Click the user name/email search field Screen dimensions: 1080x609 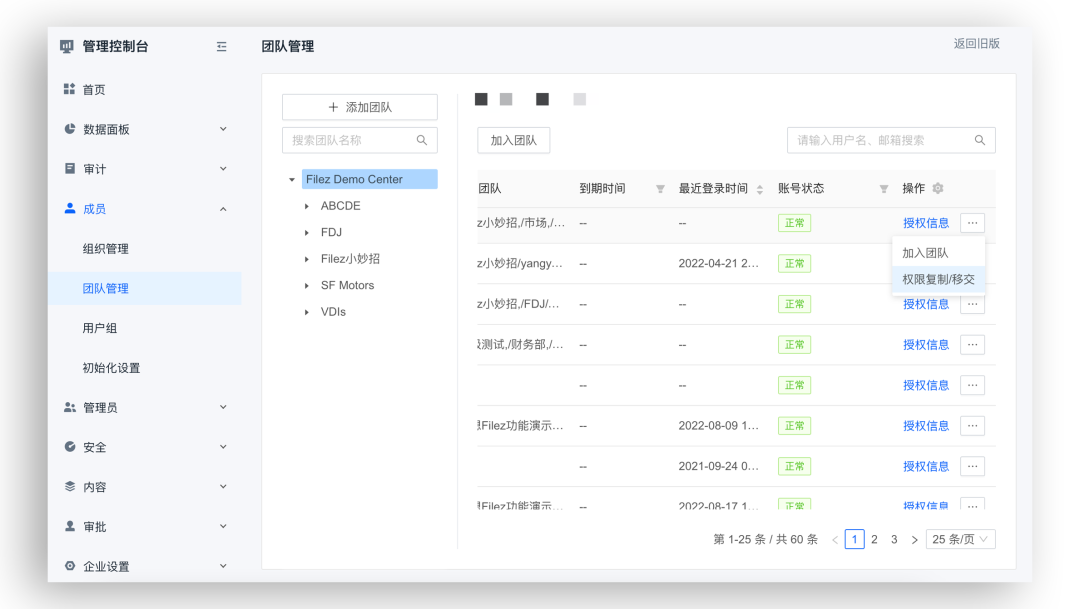(x=891, y=140)
